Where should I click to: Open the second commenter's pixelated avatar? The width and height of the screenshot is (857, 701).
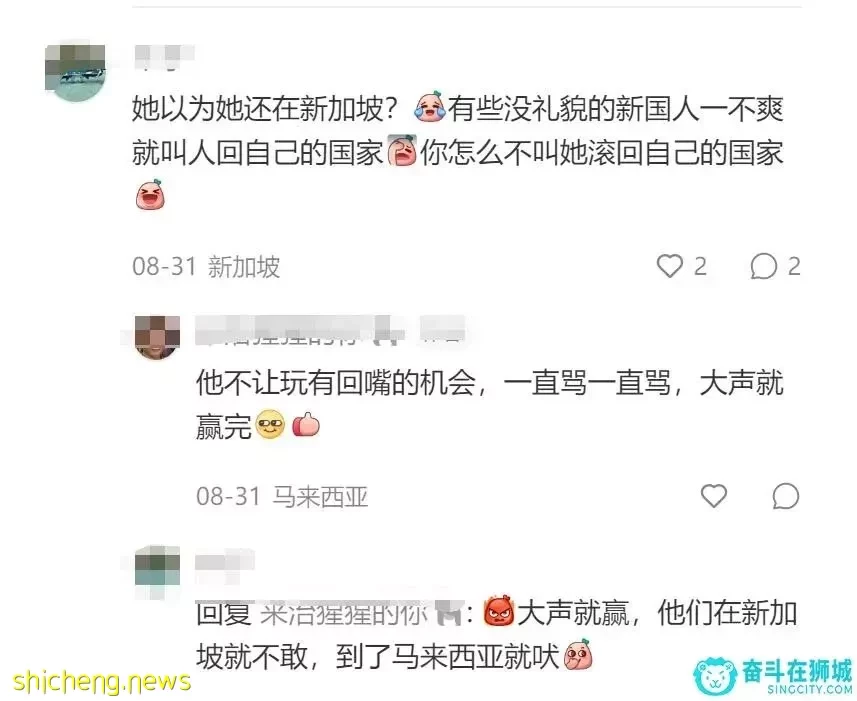157,337
